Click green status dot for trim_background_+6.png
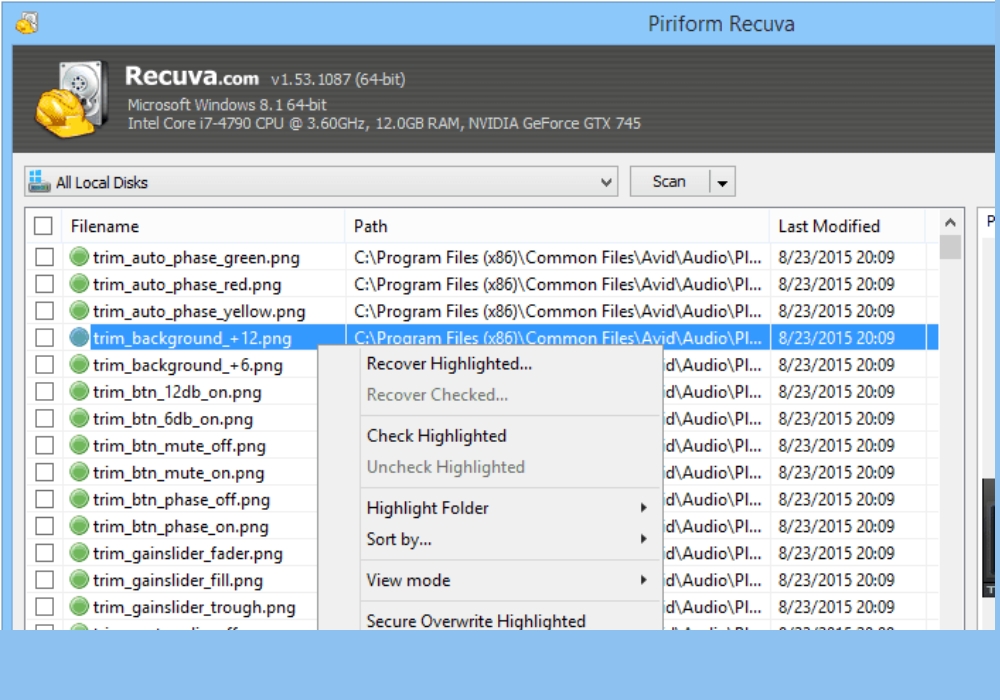 (79, 364)
